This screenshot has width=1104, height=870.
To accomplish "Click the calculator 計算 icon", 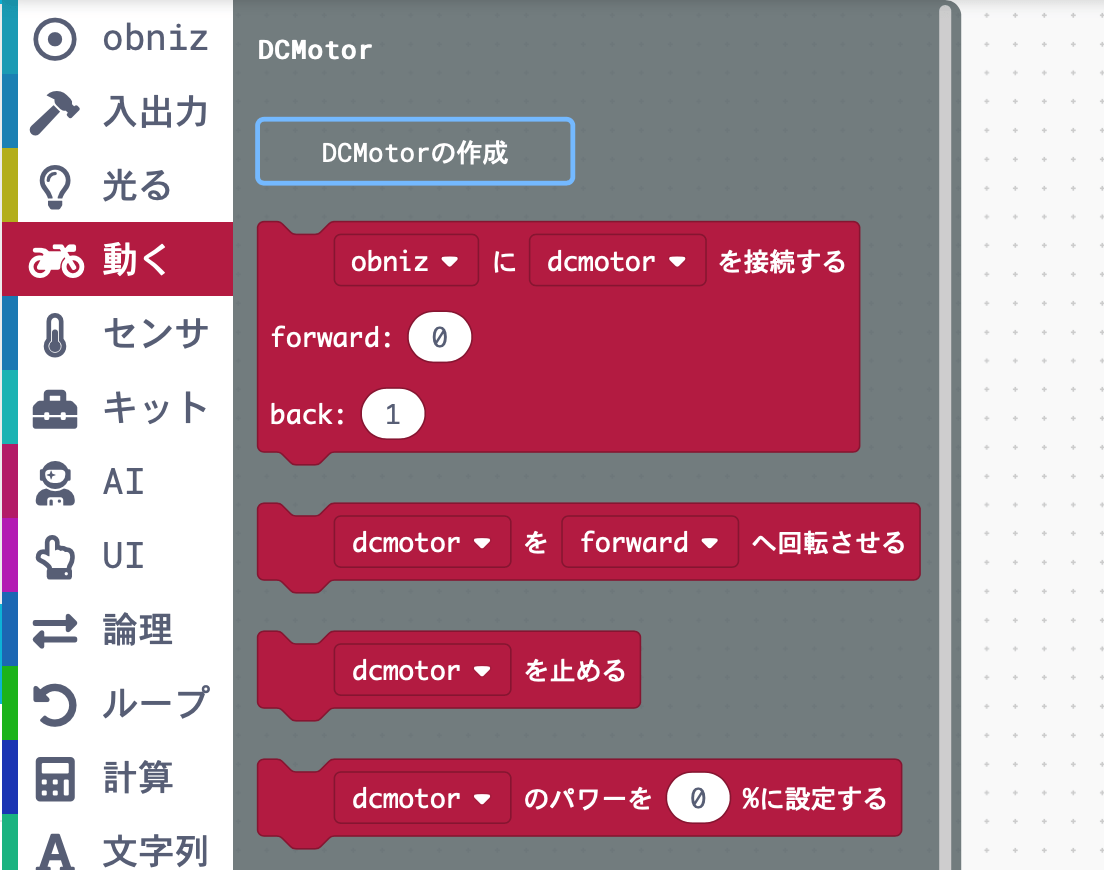I will pos(55,778).
